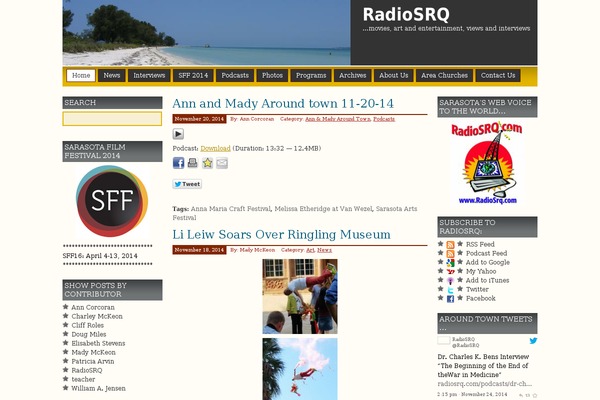Viewport: 600px width, 400px height.
Task: Show posts by Doug Miles
Action: tap(89, 334)
